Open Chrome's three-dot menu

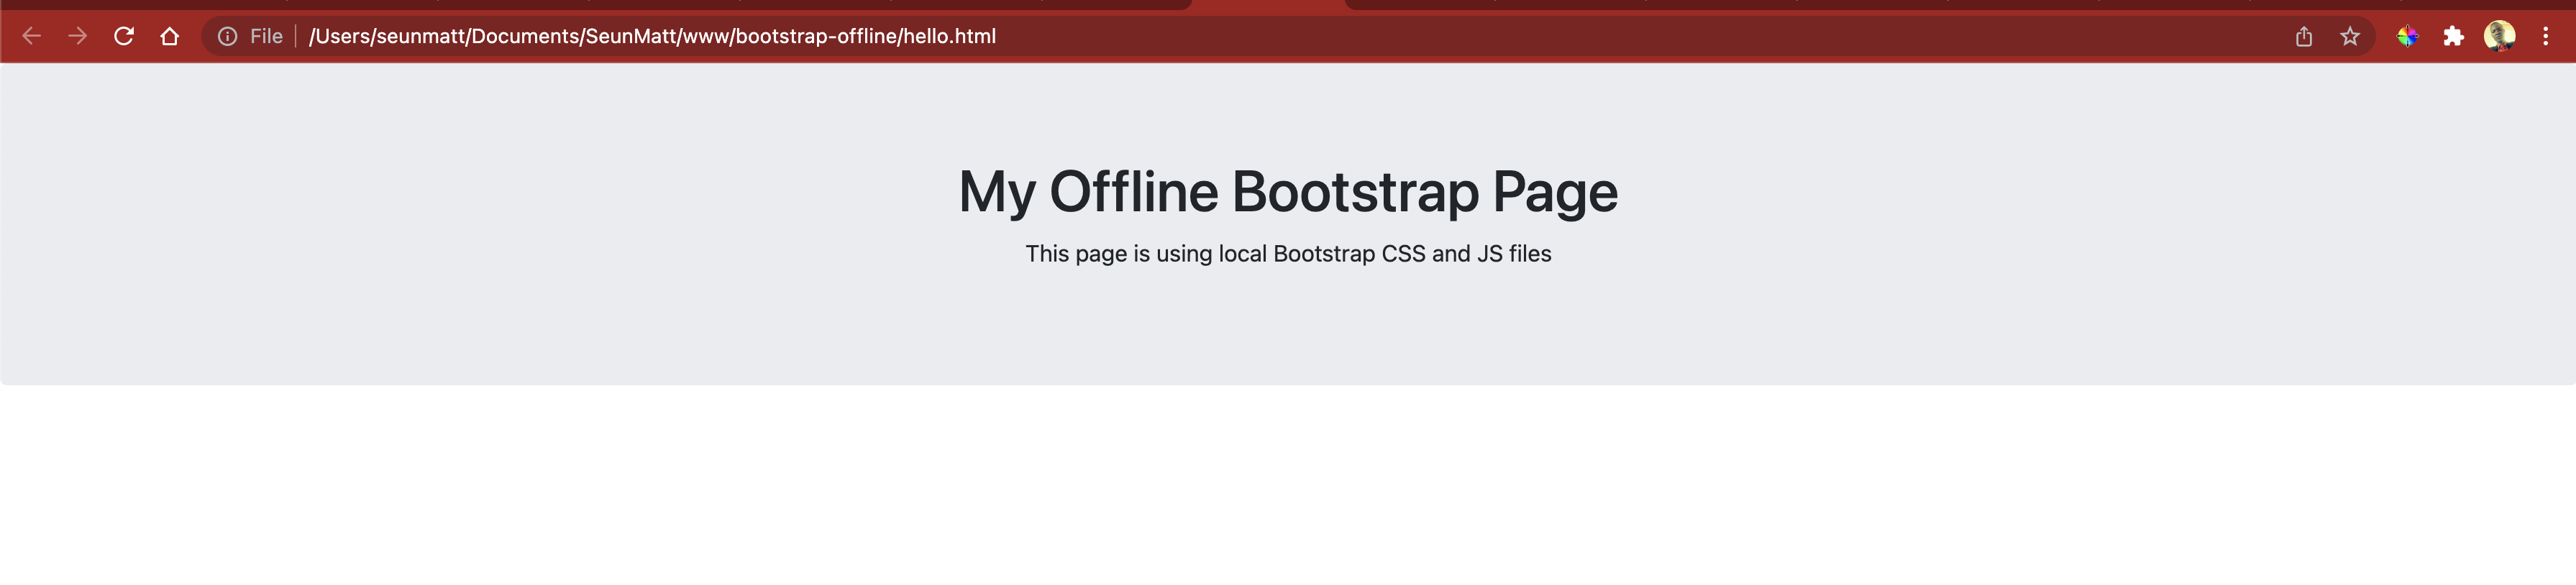coord(2546,36)
